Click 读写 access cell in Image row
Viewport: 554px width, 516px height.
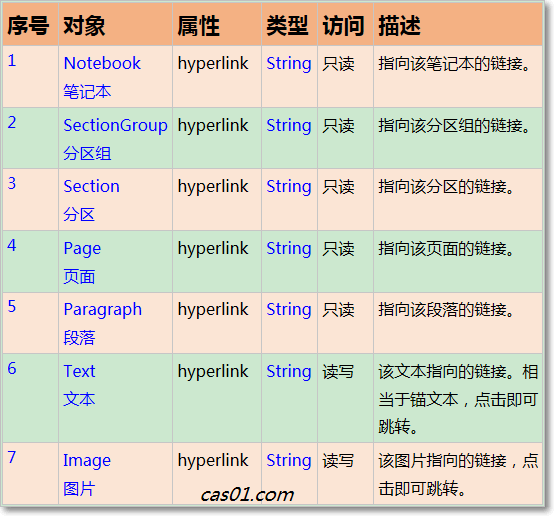coord(338,461)
